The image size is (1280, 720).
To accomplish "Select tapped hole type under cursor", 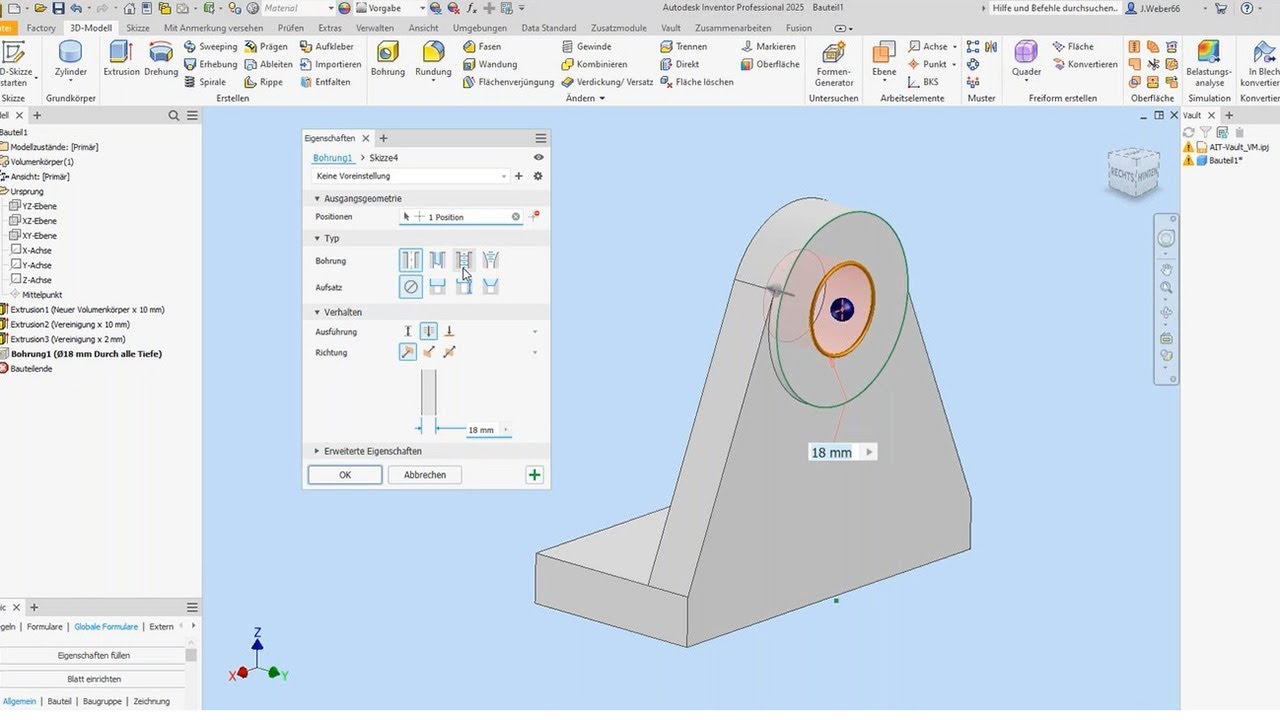I will (463, 260).
